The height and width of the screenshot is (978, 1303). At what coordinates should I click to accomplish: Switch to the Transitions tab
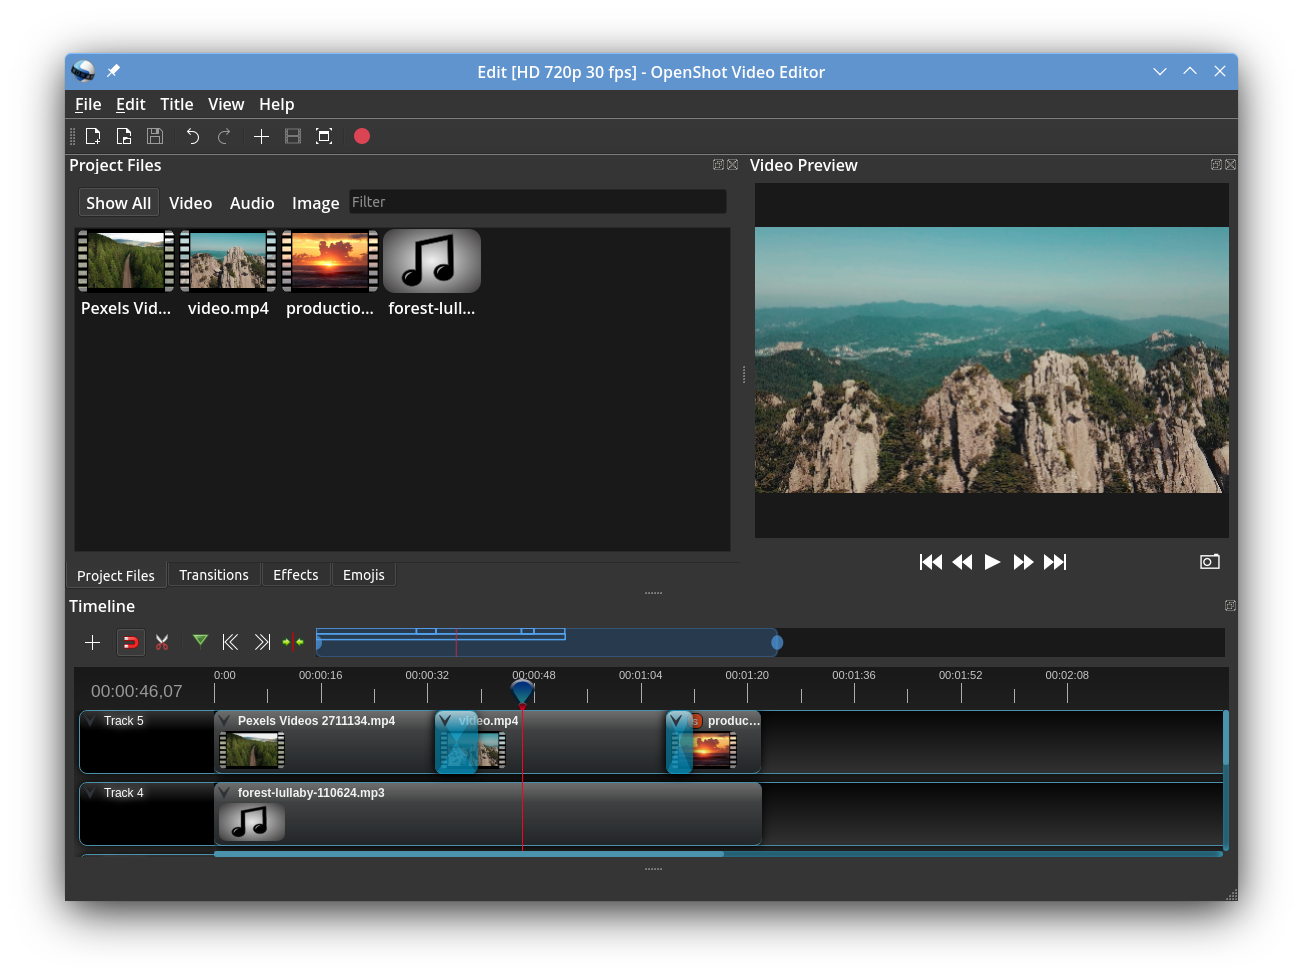click(x=213, y=575)
